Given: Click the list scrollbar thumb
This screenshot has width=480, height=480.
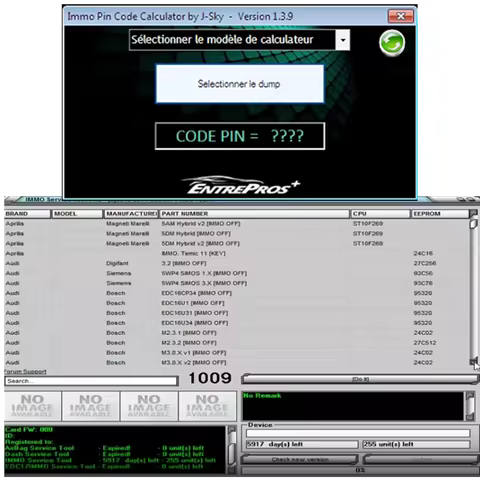Looking at the screenshot, I should click(x=473, y=224).
